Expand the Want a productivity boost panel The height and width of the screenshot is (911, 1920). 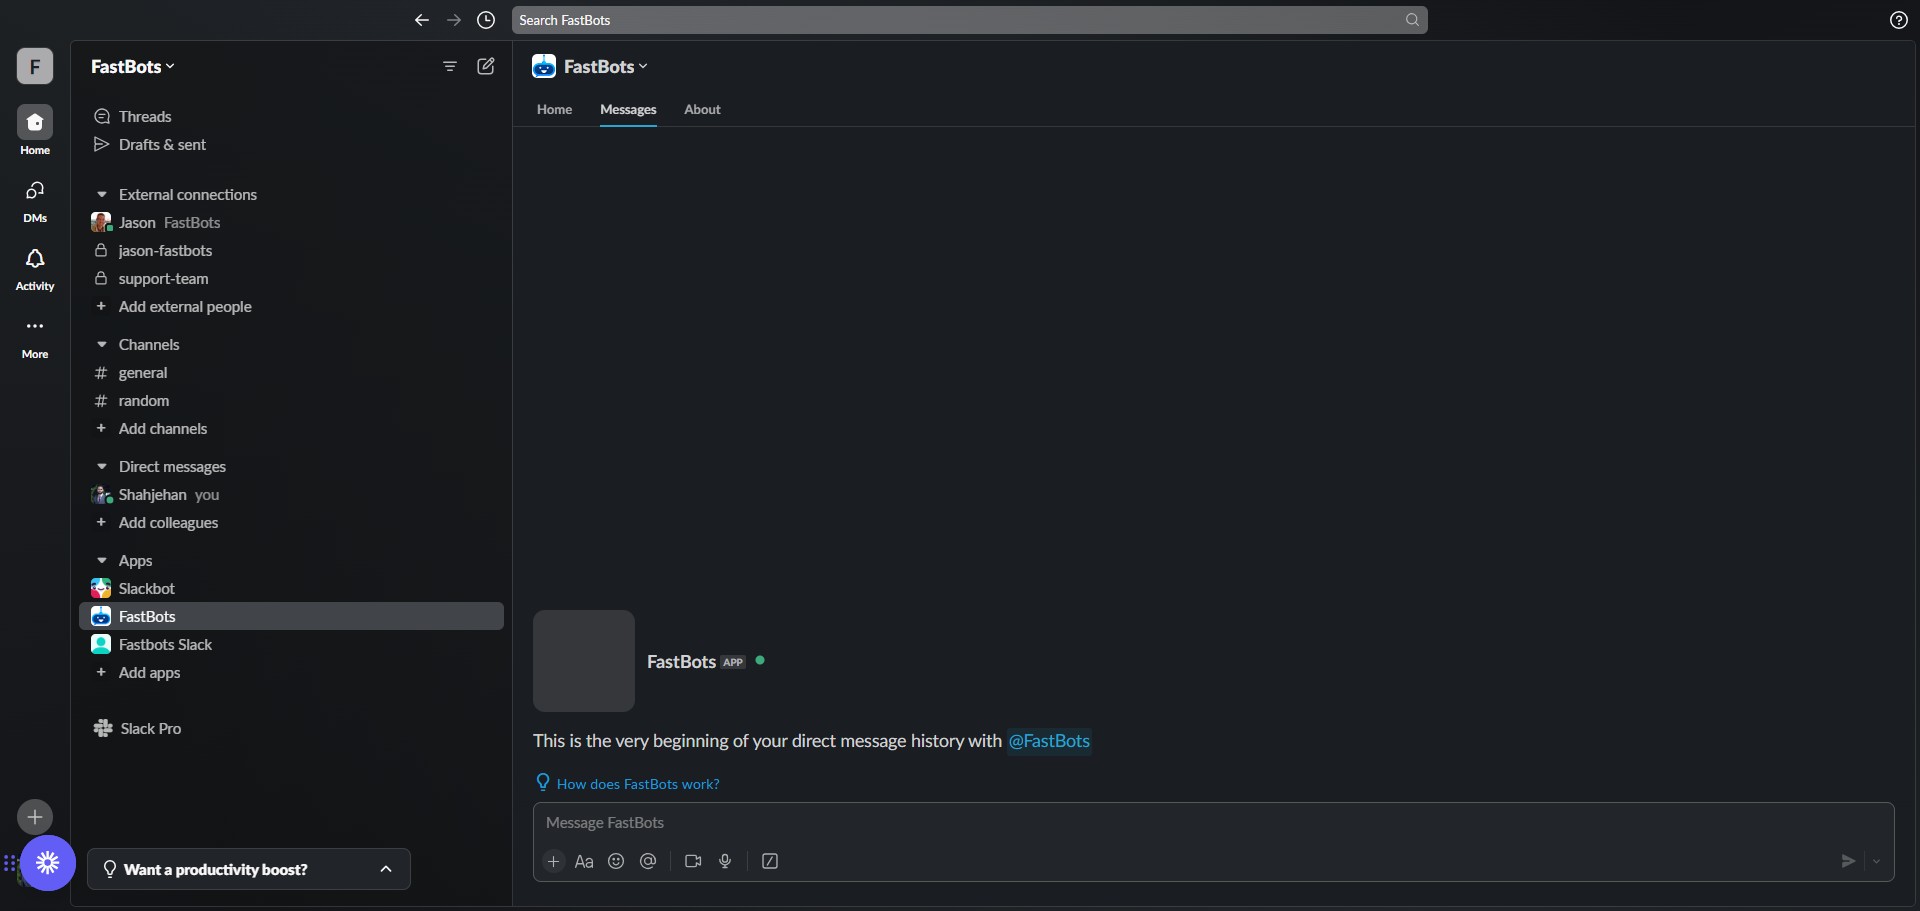(x=249, y=869)
